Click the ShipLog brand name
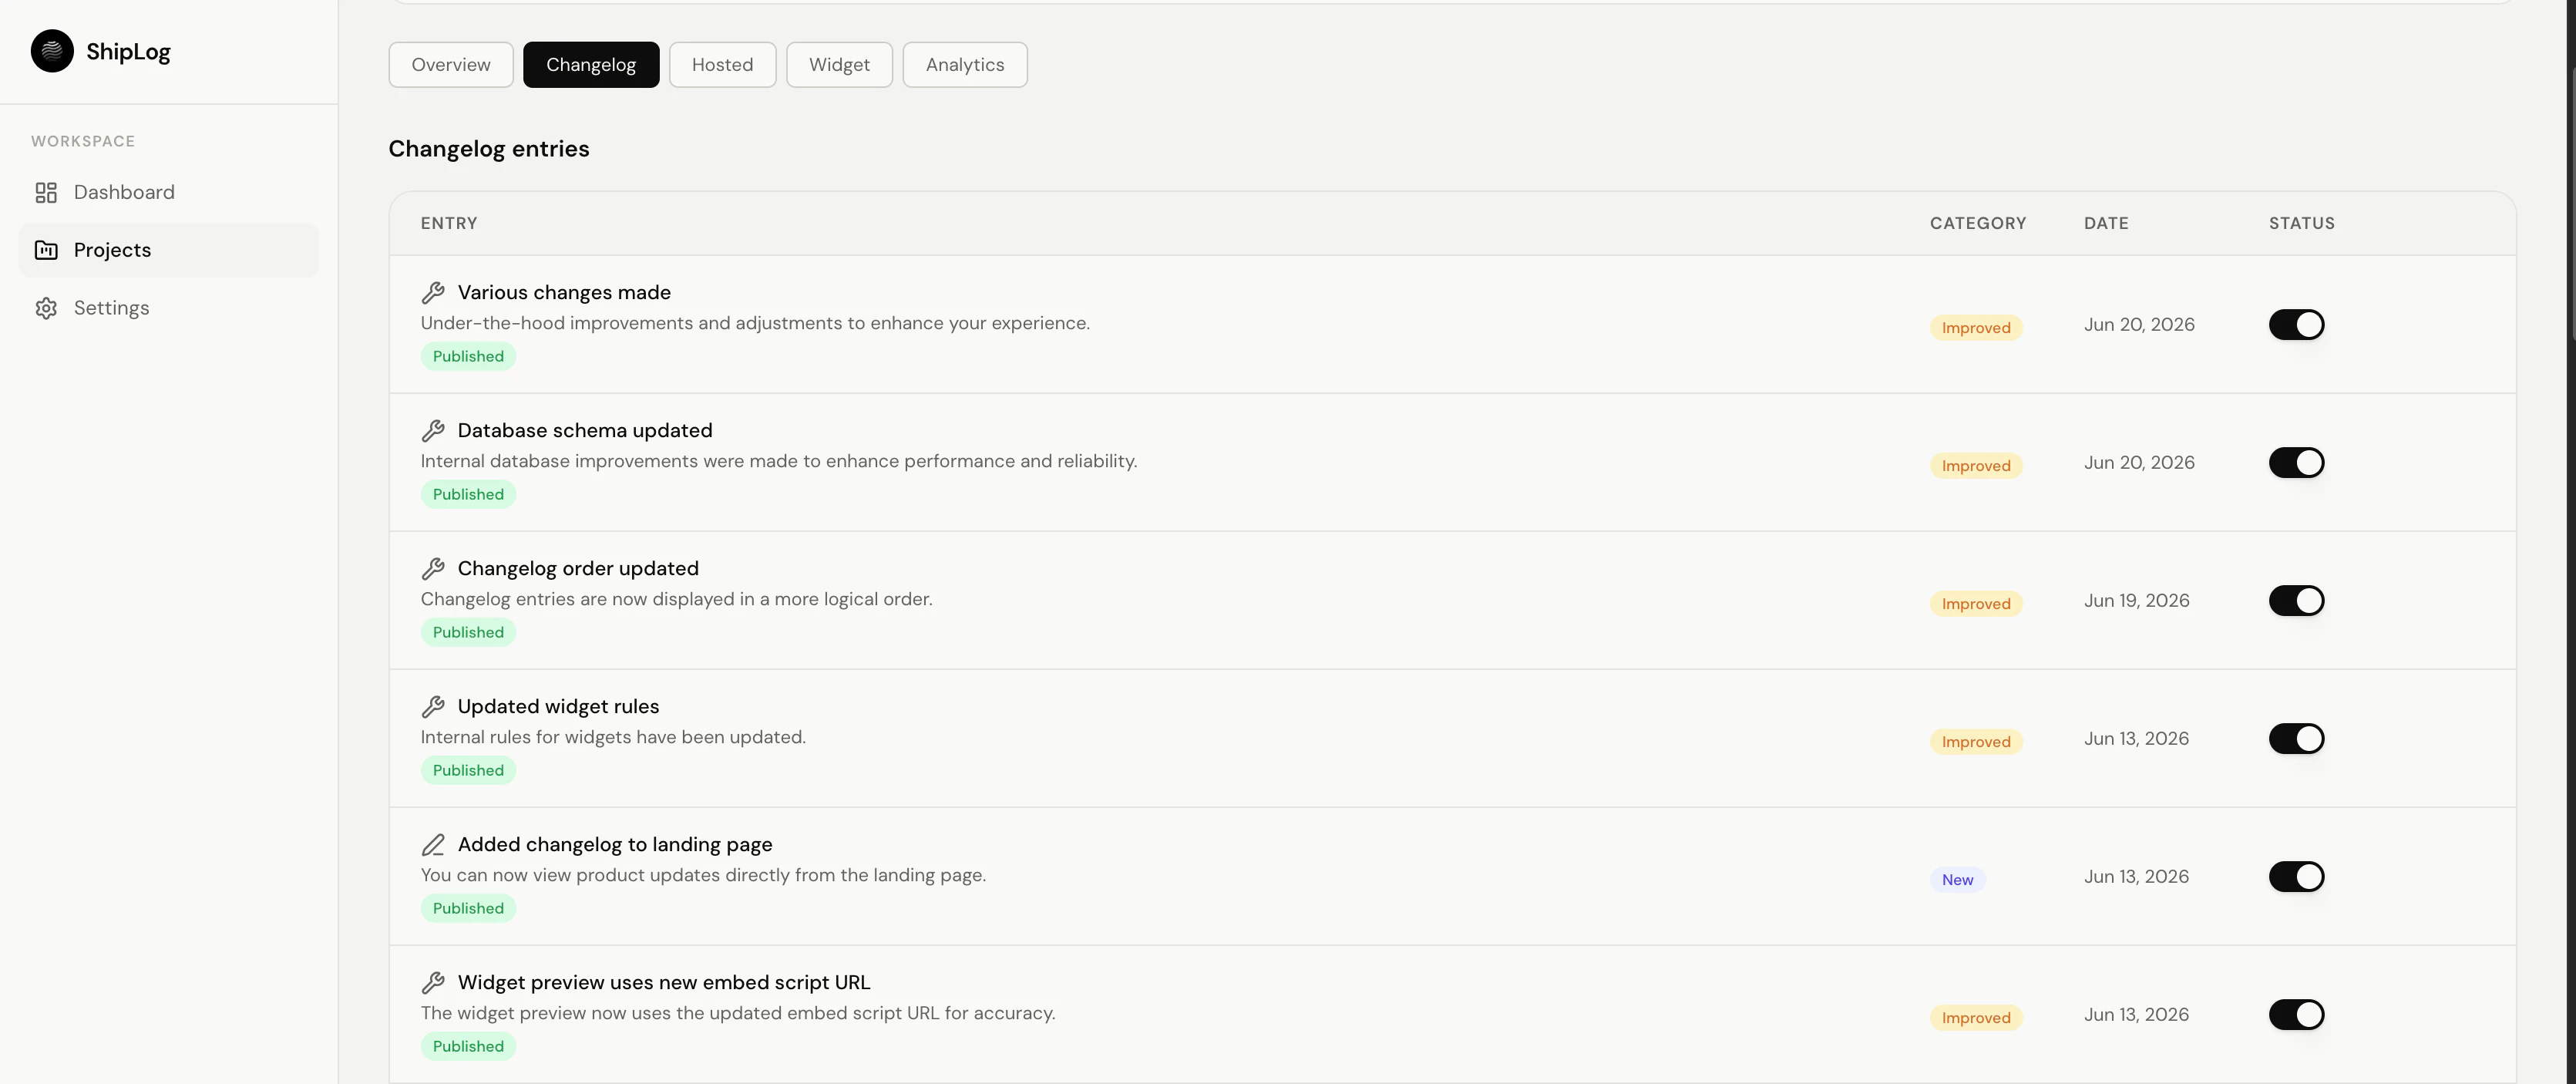The image size is (2576, 1084). tap(128, 51)
